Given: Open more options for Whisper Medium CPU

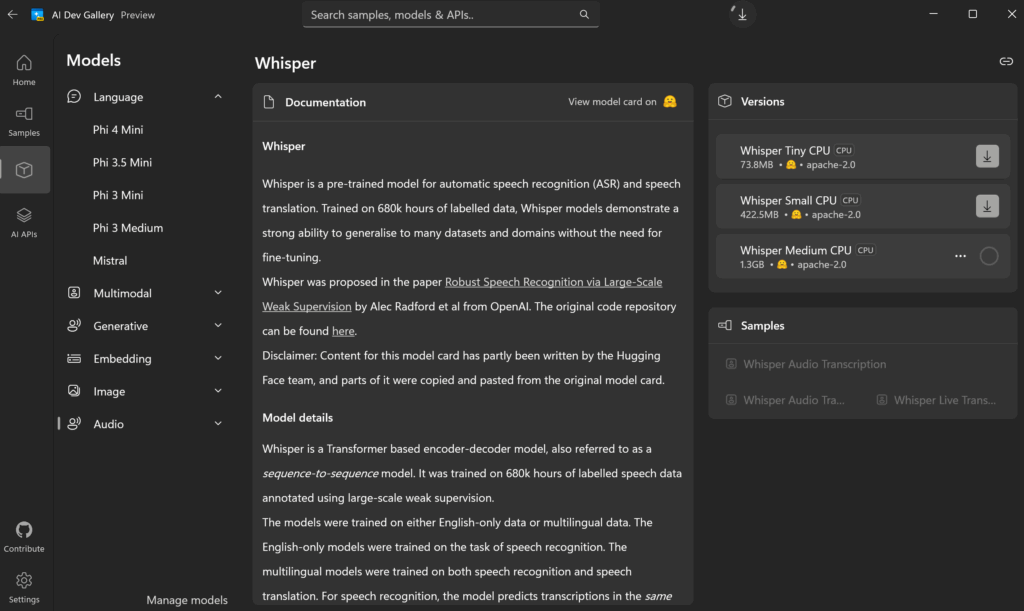Looking at the screenshot, I should pyautogui.click(x=960, y=256).
